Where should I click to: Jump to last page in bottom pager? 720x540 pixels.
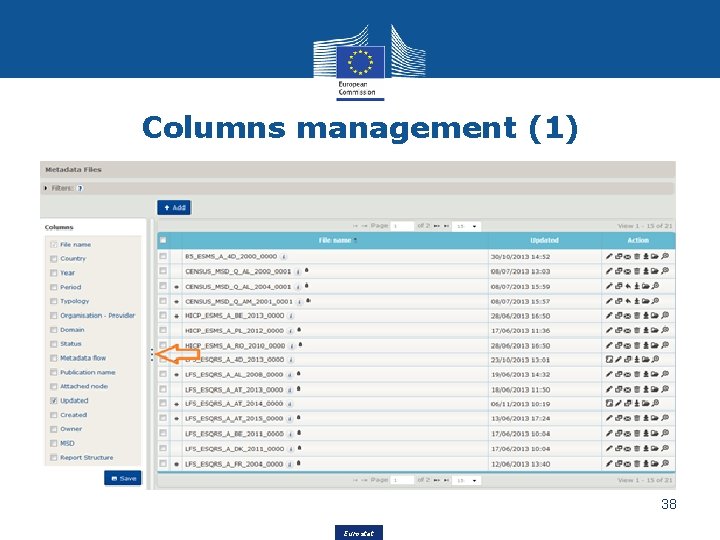(x=446, y=480)
